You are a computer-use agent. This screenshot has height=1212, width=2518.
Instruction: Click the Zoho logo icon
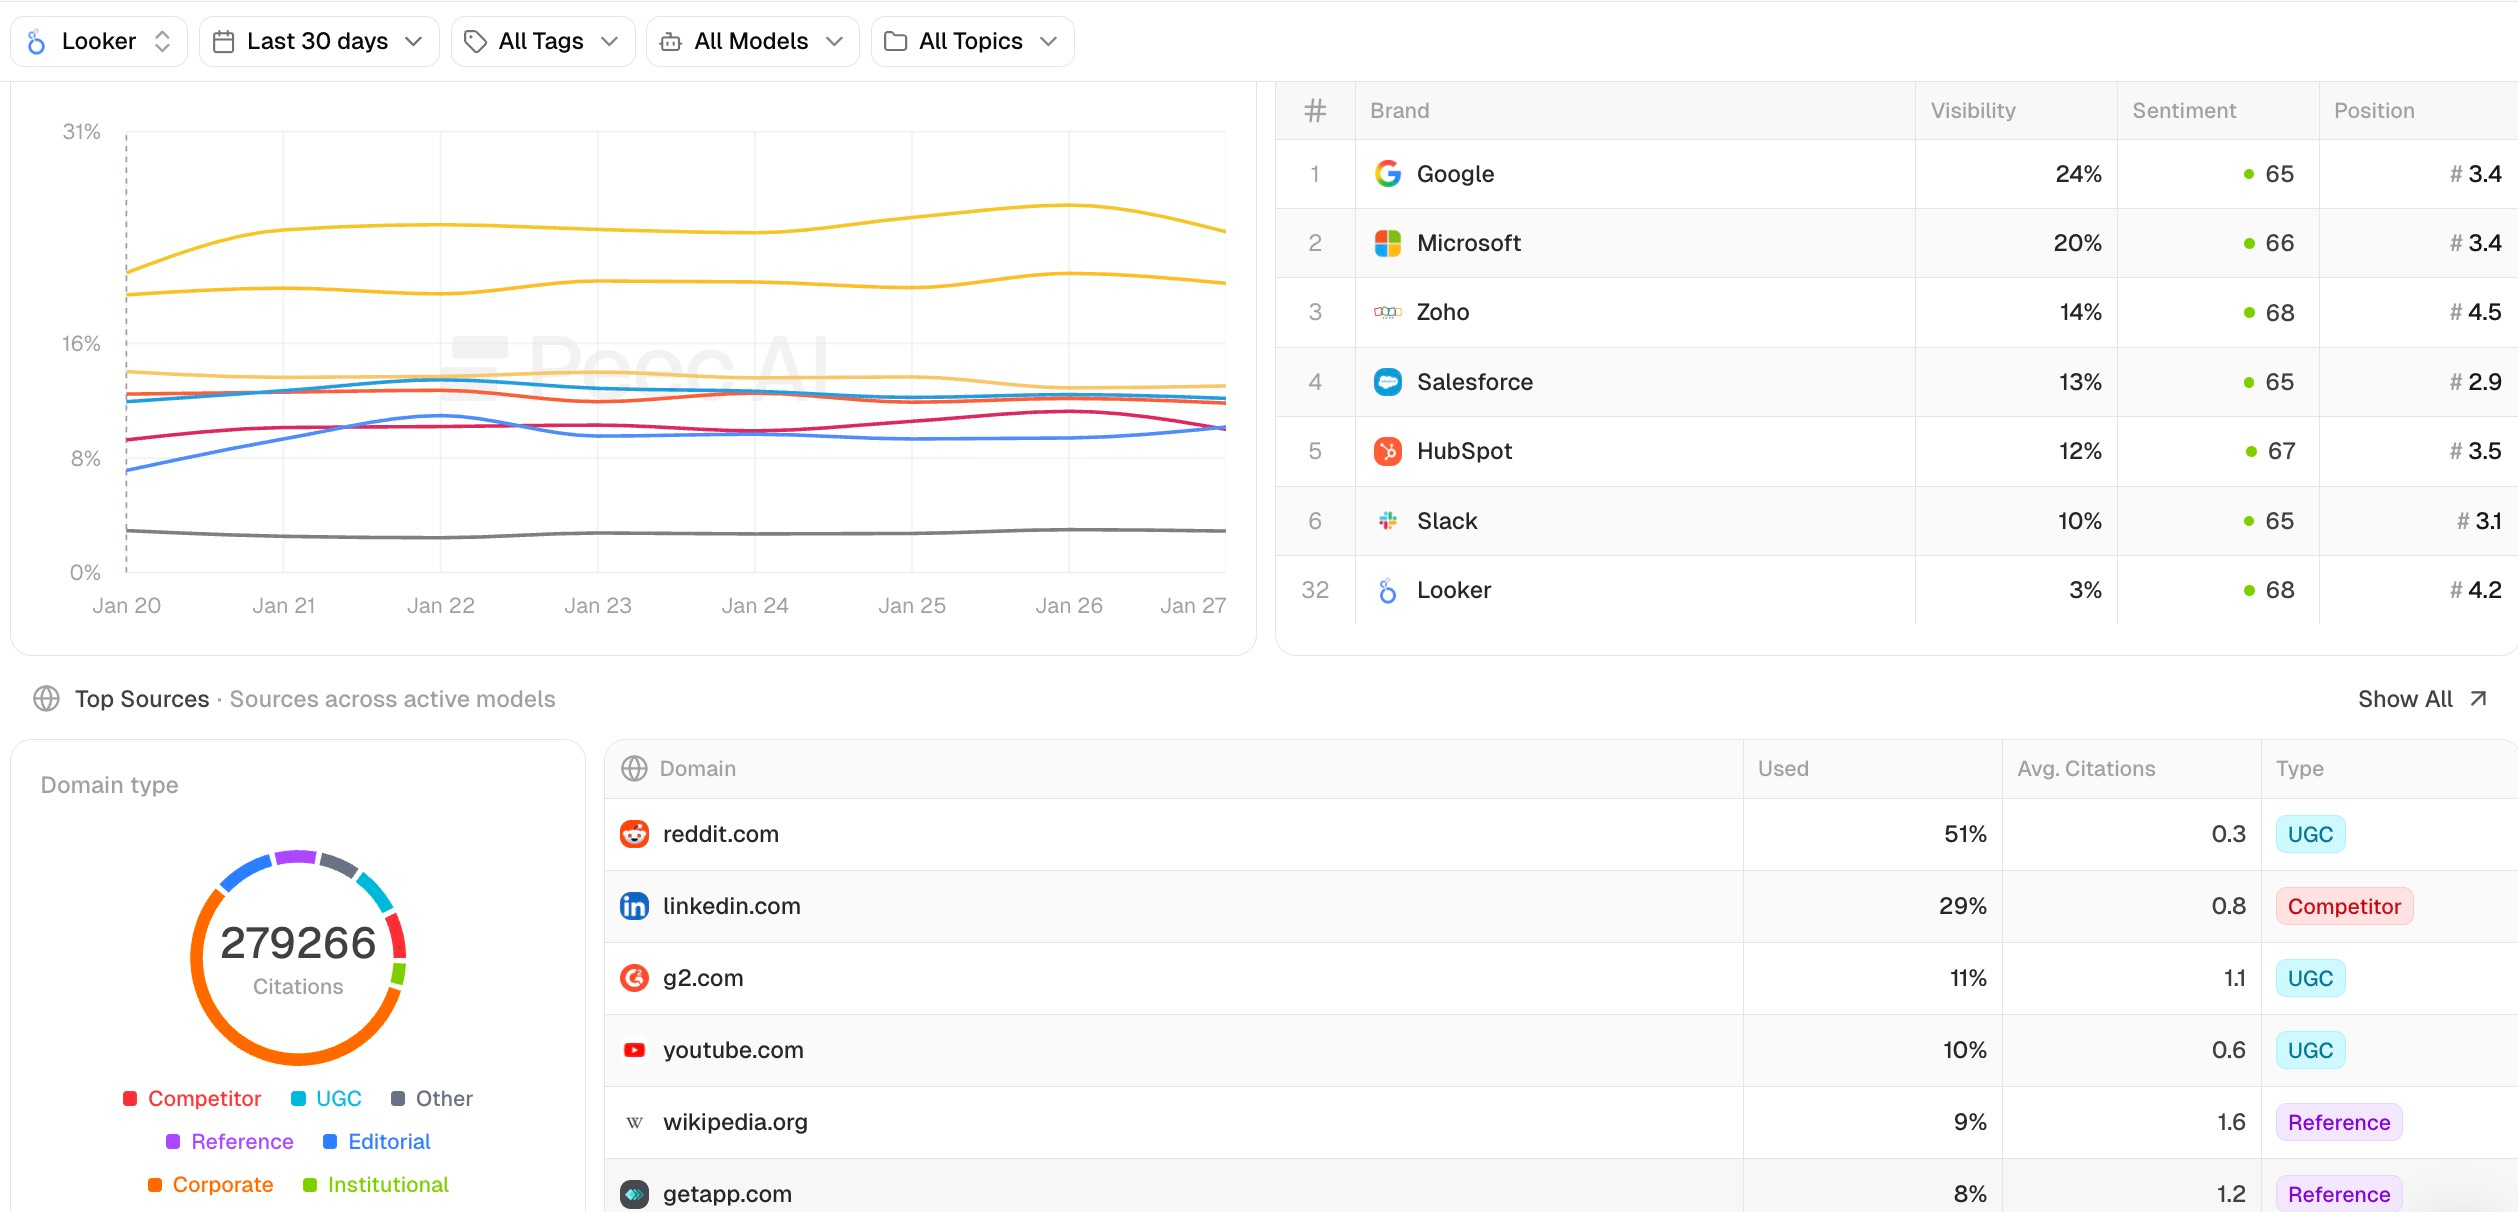(1387, 312)
